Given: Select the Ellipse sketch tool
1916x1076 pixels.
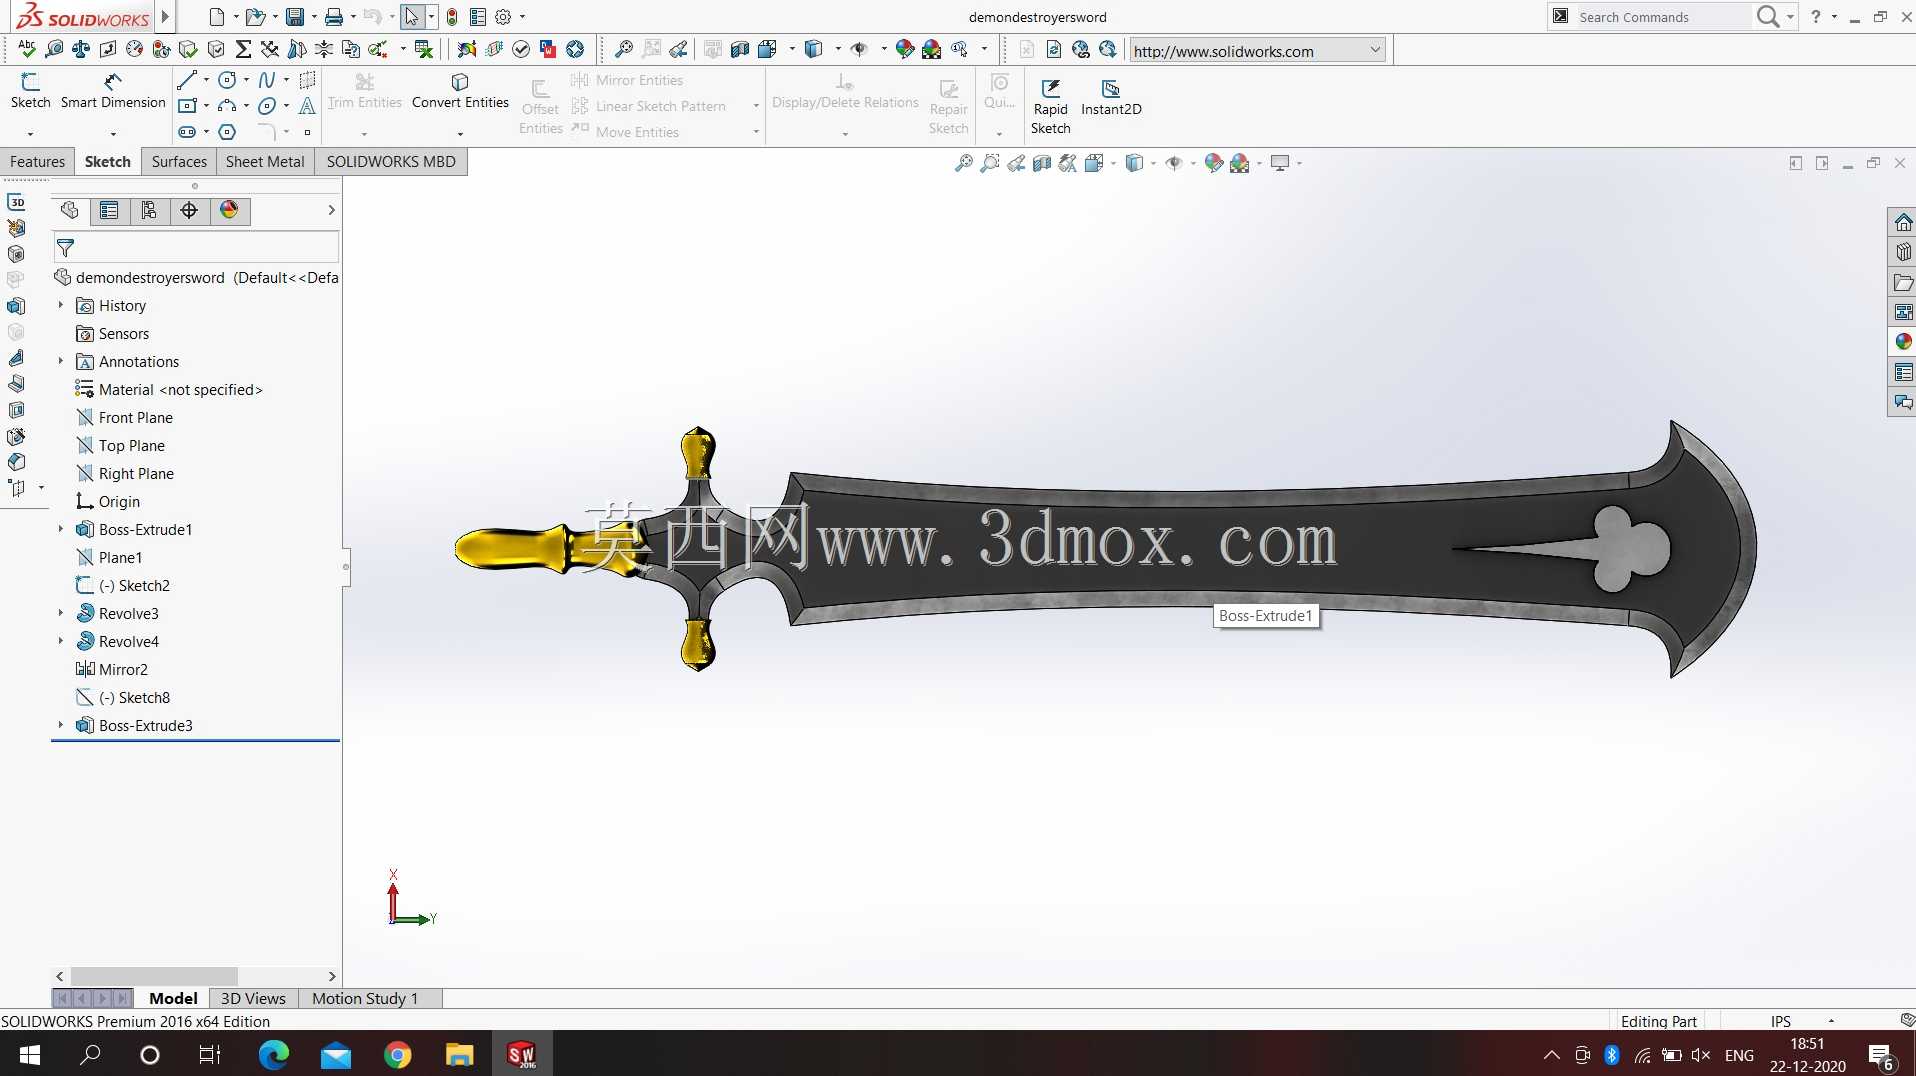Looking at the screenshot, I should tap(267, 106).
